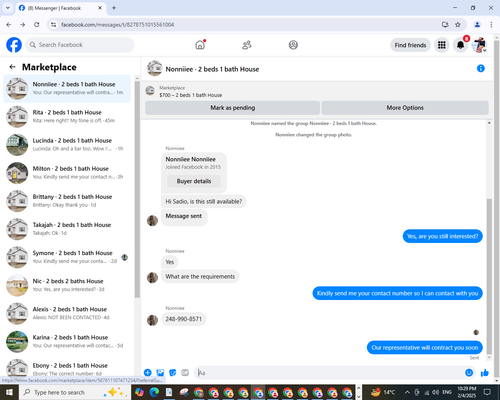Open the Facebook menu grid icon
This screenshot has height=400, width=500.
442,45
